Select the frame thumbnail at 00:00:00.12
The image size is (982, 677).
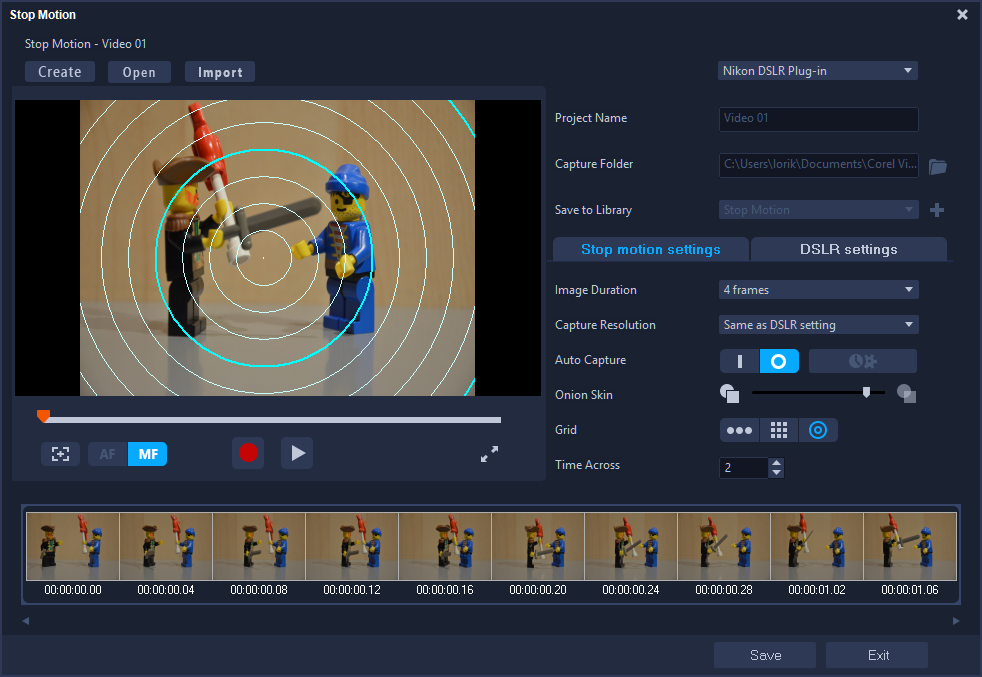[351, 546]
